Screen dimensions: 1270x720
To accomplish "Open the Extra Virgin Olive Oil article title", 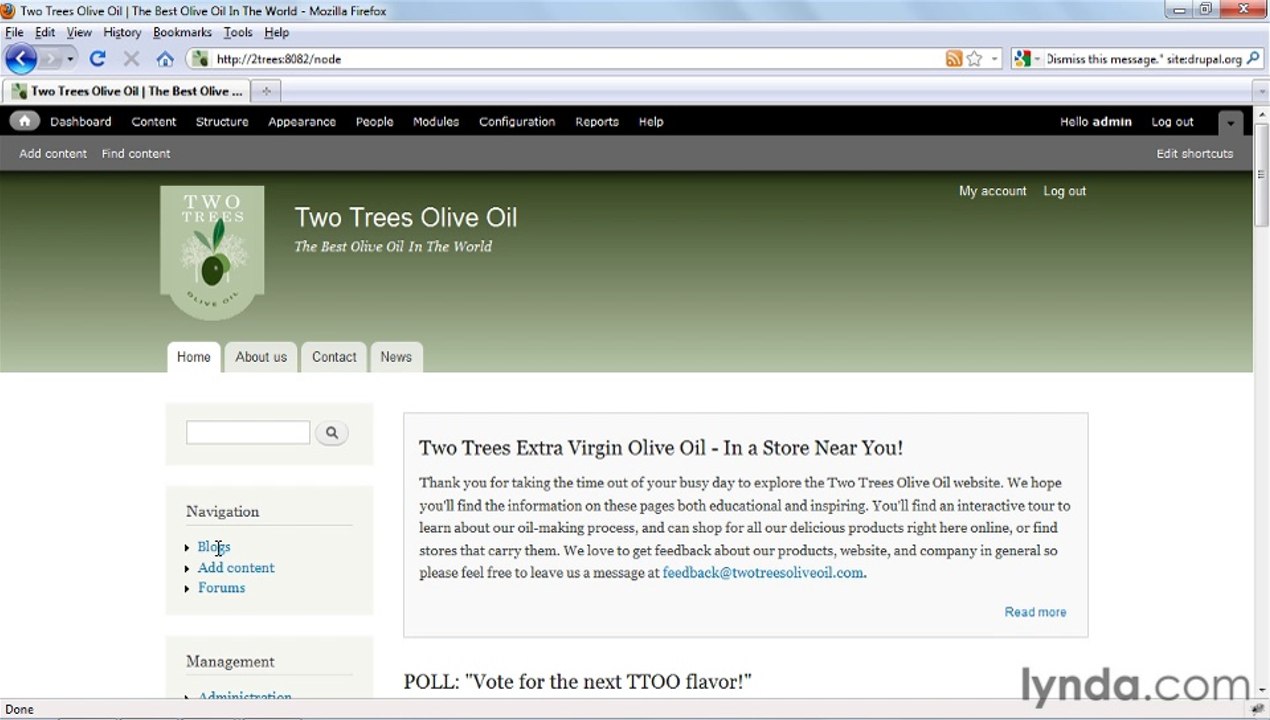I will (x=661, y=448).
